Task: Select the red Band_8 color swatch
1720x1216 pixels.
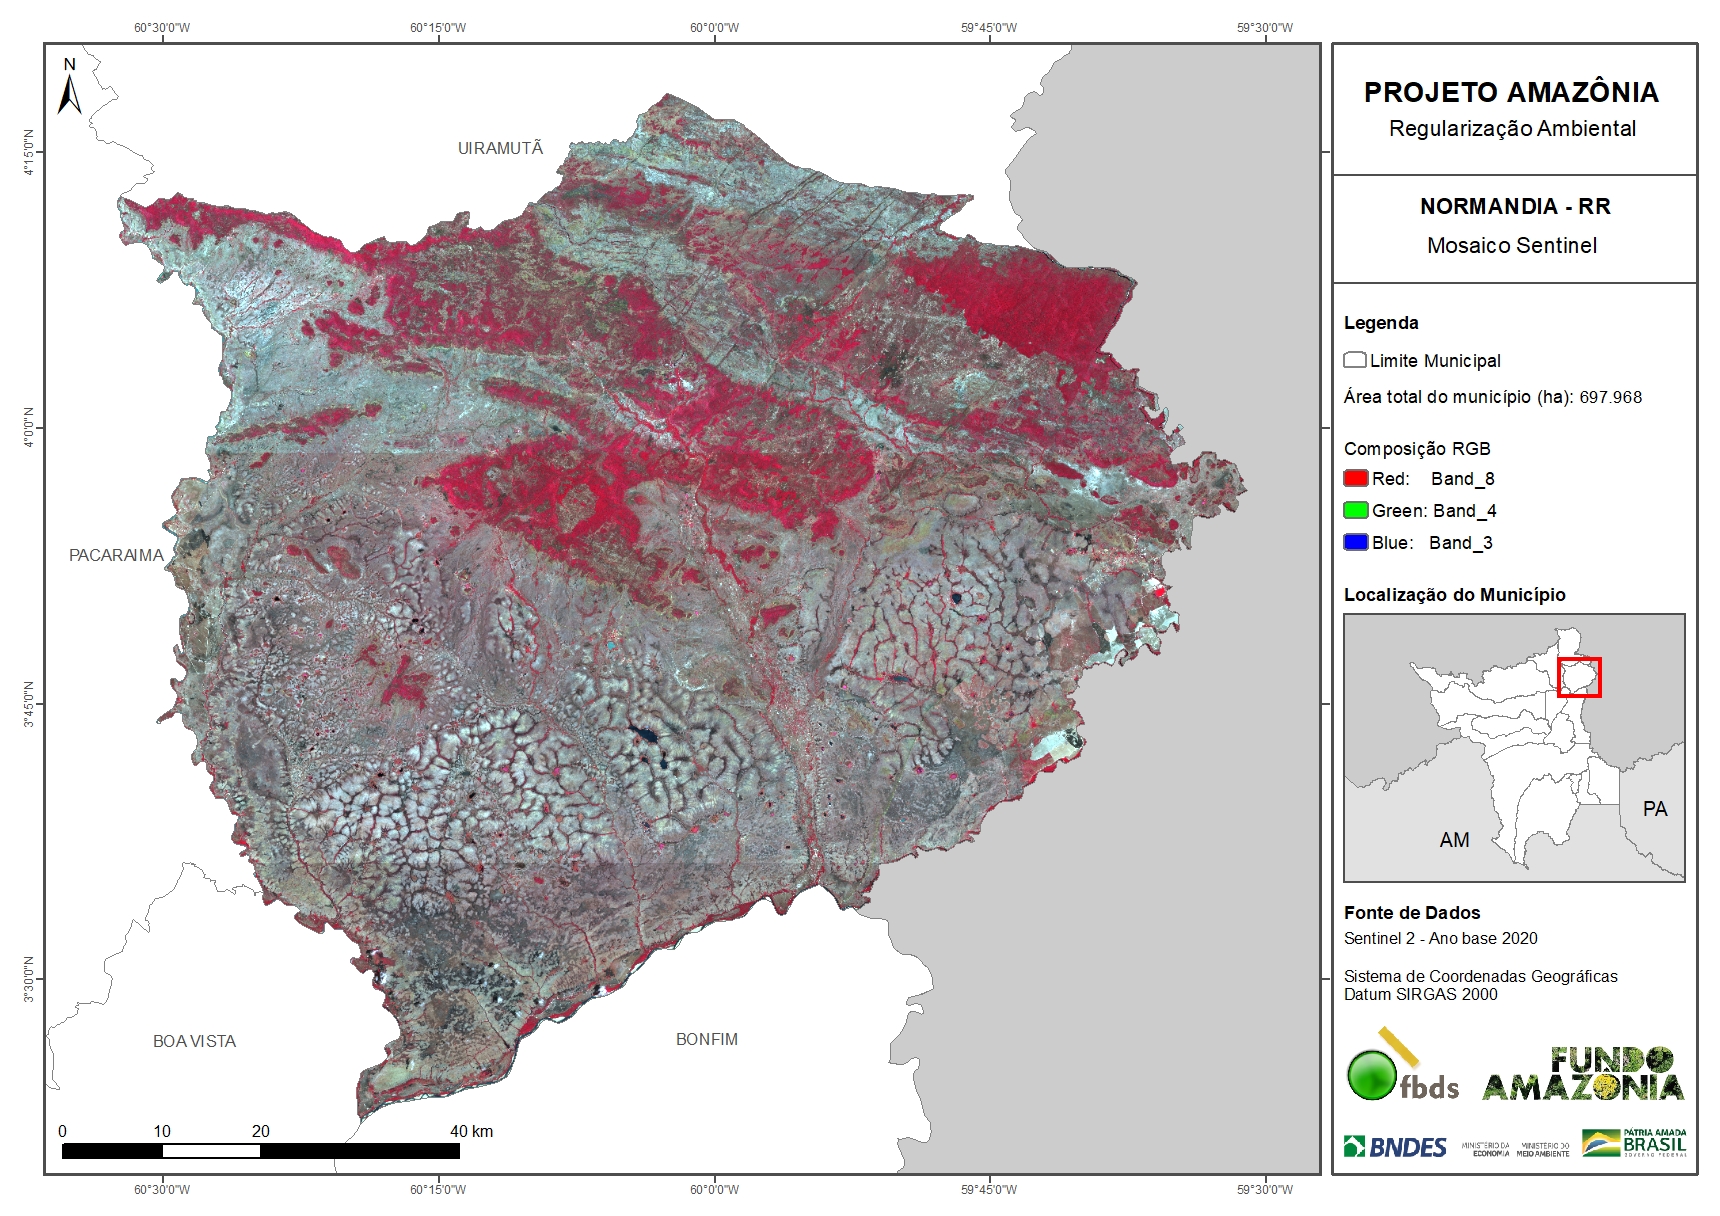Action: point(1355,478)
